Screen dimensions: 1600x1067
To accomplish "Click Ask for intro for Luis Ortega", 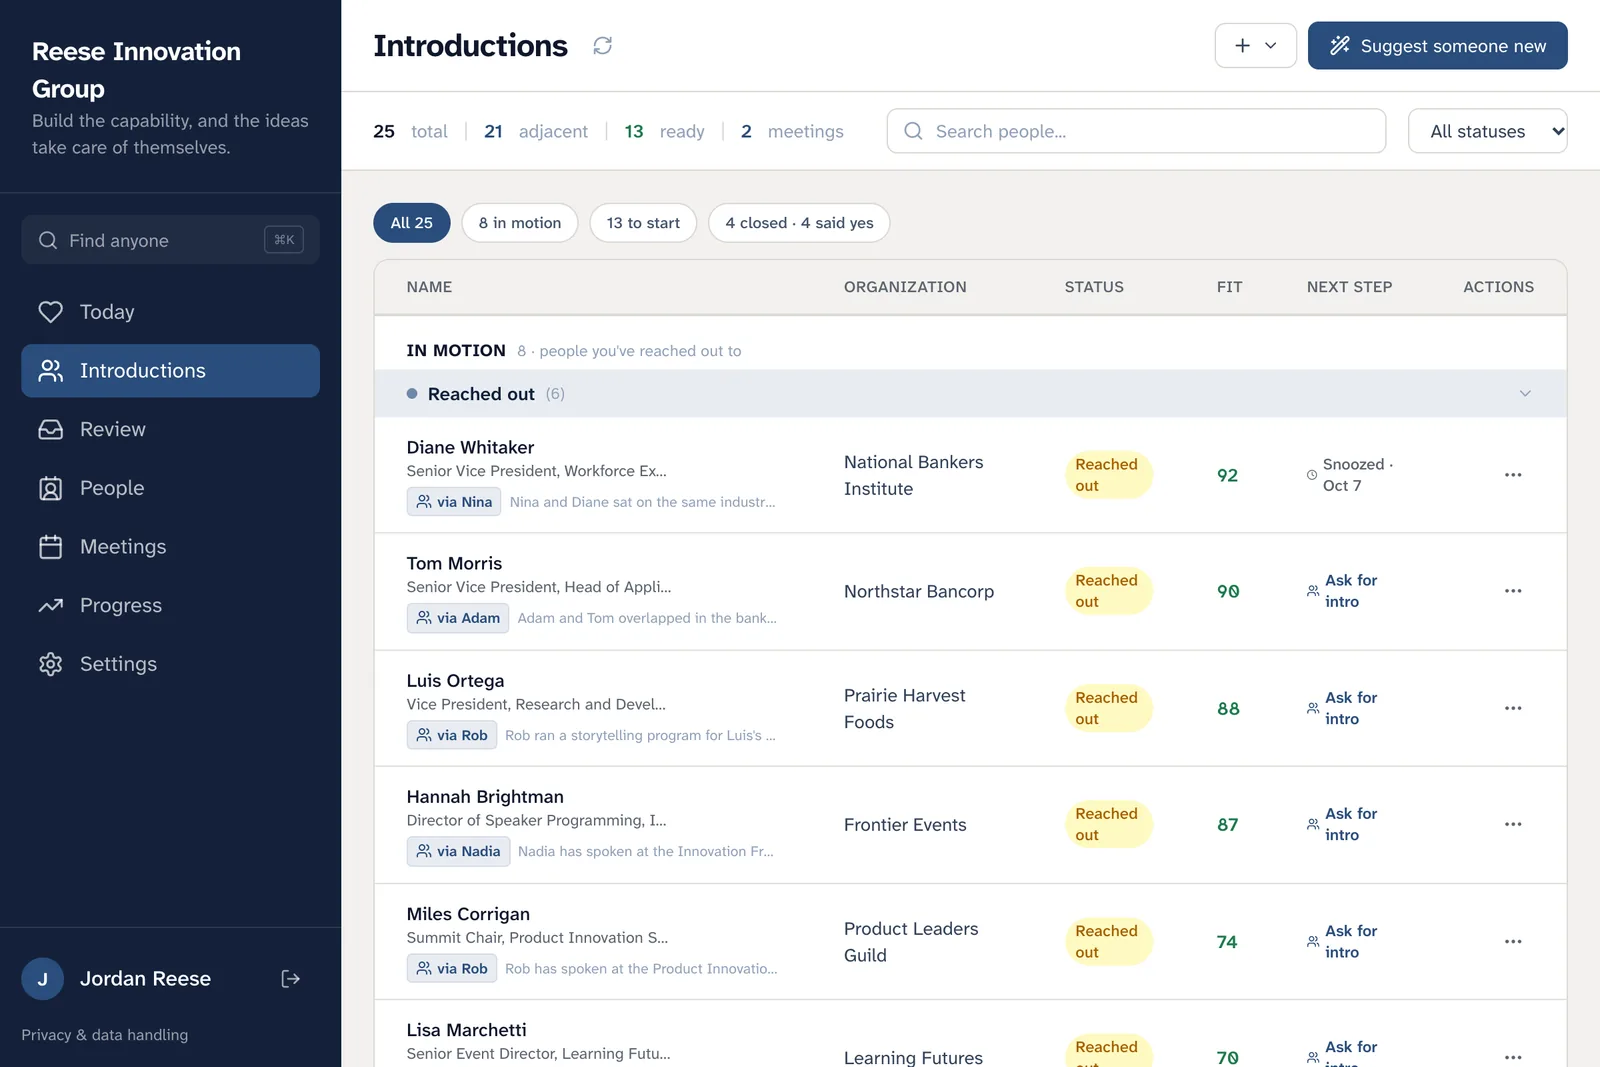I will [1342, 708].
